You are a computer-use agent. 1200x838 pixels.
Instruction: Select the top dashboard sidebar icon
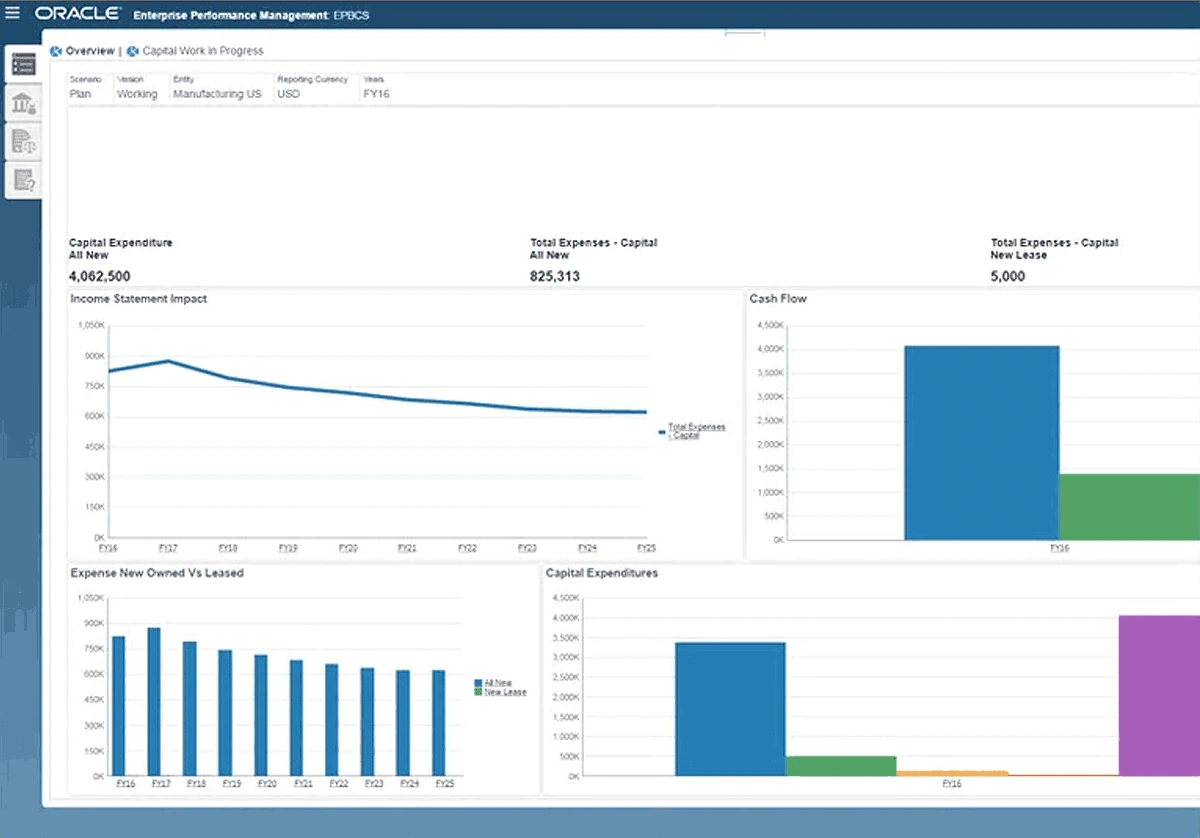(x=24, y=65)
